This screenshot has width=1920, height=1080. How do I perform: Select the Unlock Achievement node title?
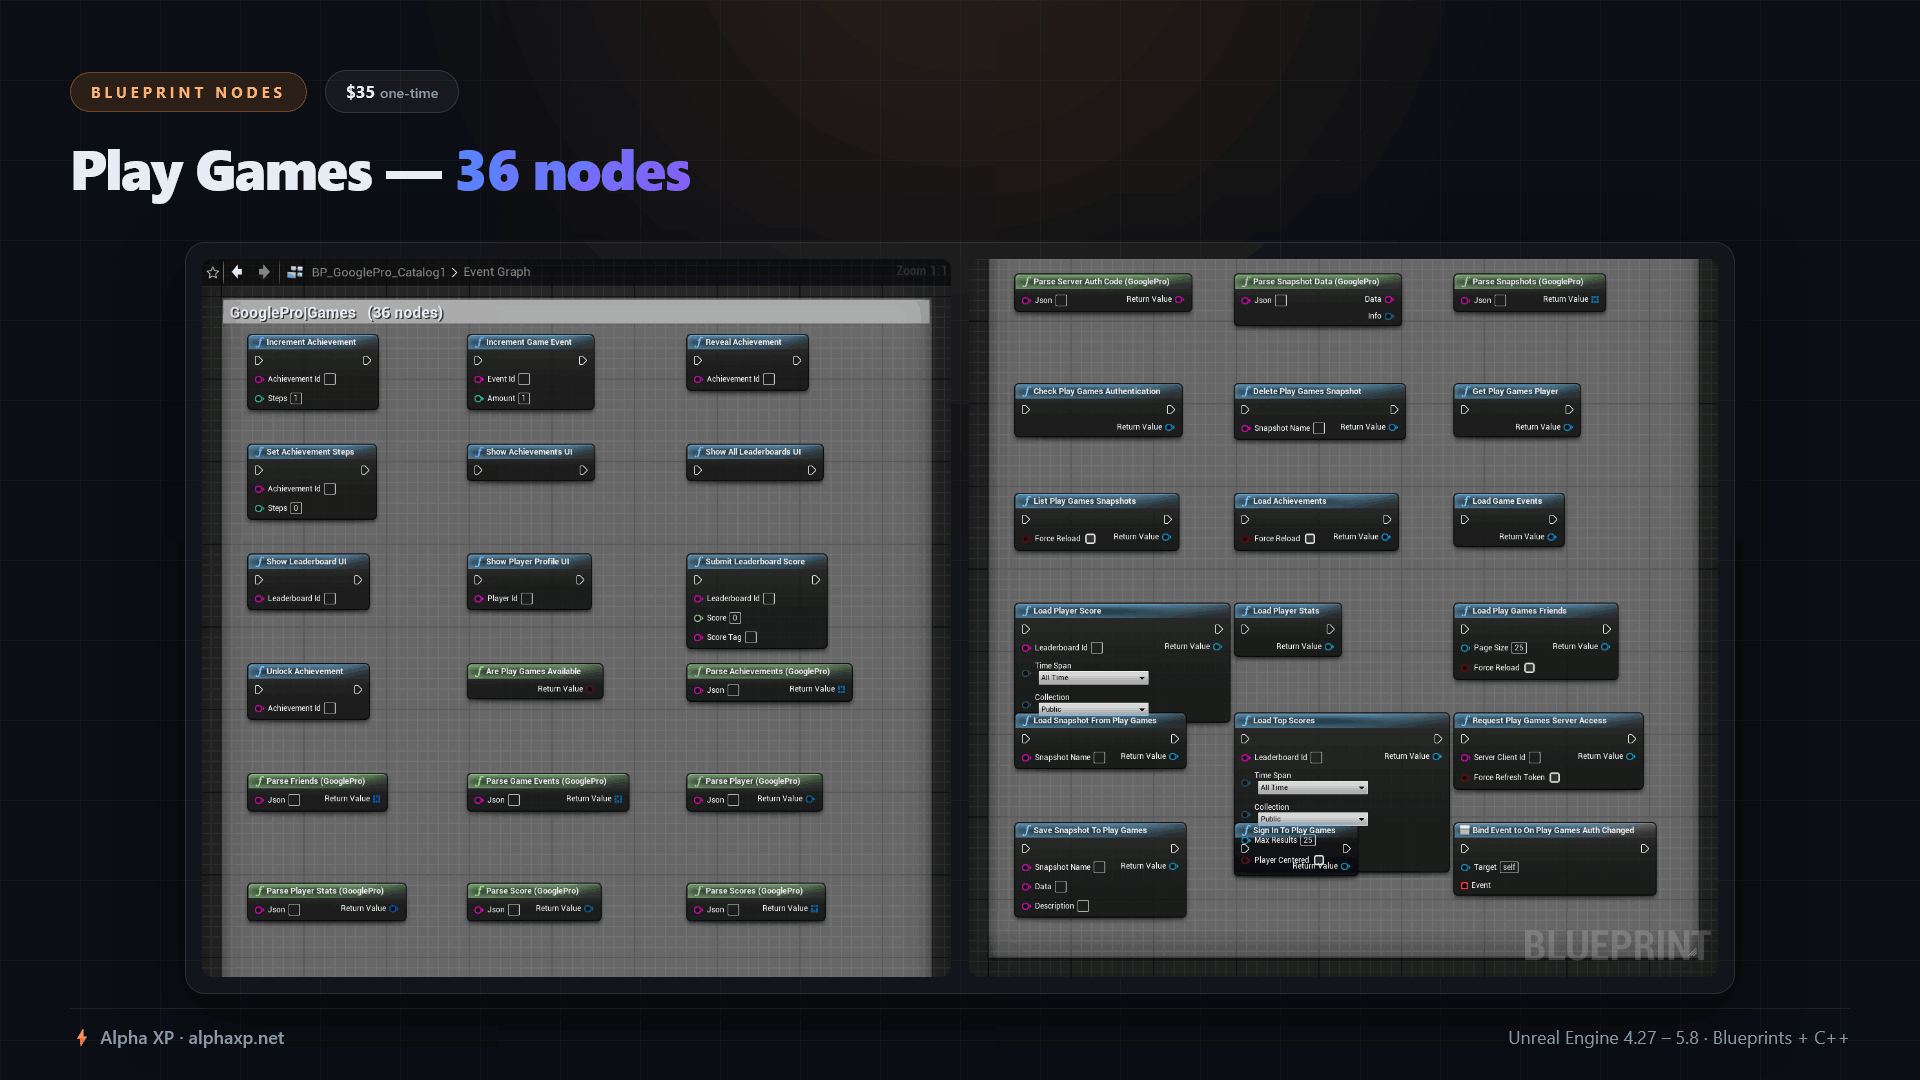pos(304,671)
